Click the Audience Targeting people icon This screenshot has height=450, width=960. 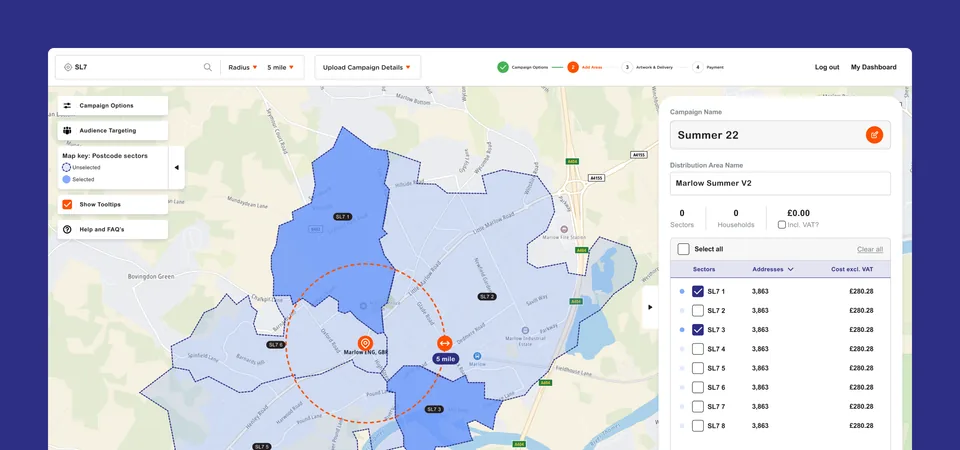pyautogui.click(x=67, y=130)
